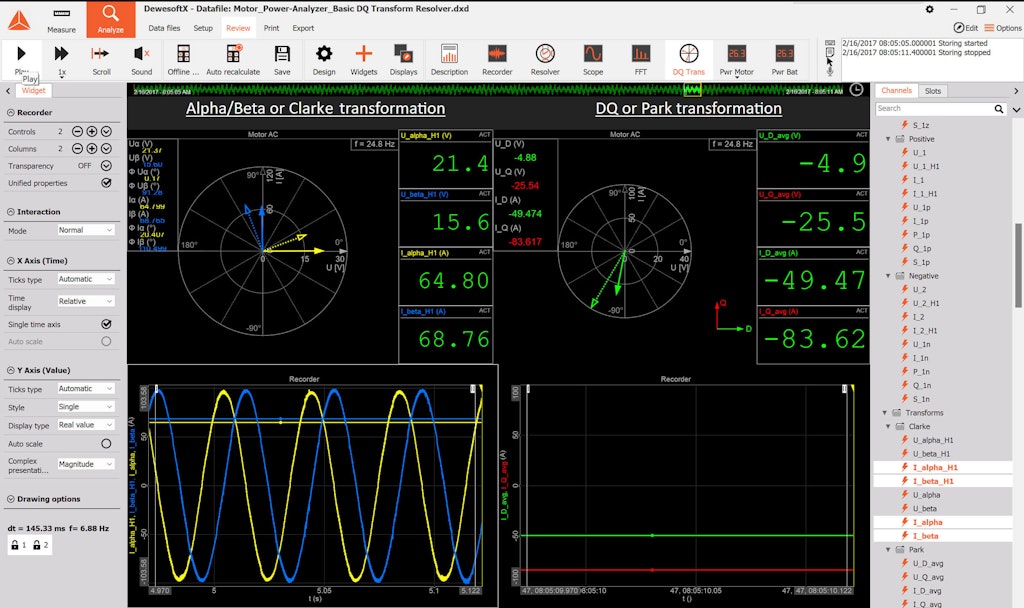Open the Options button
Viewport: 1024px width, 608px height.
(x=1003, y=28)
